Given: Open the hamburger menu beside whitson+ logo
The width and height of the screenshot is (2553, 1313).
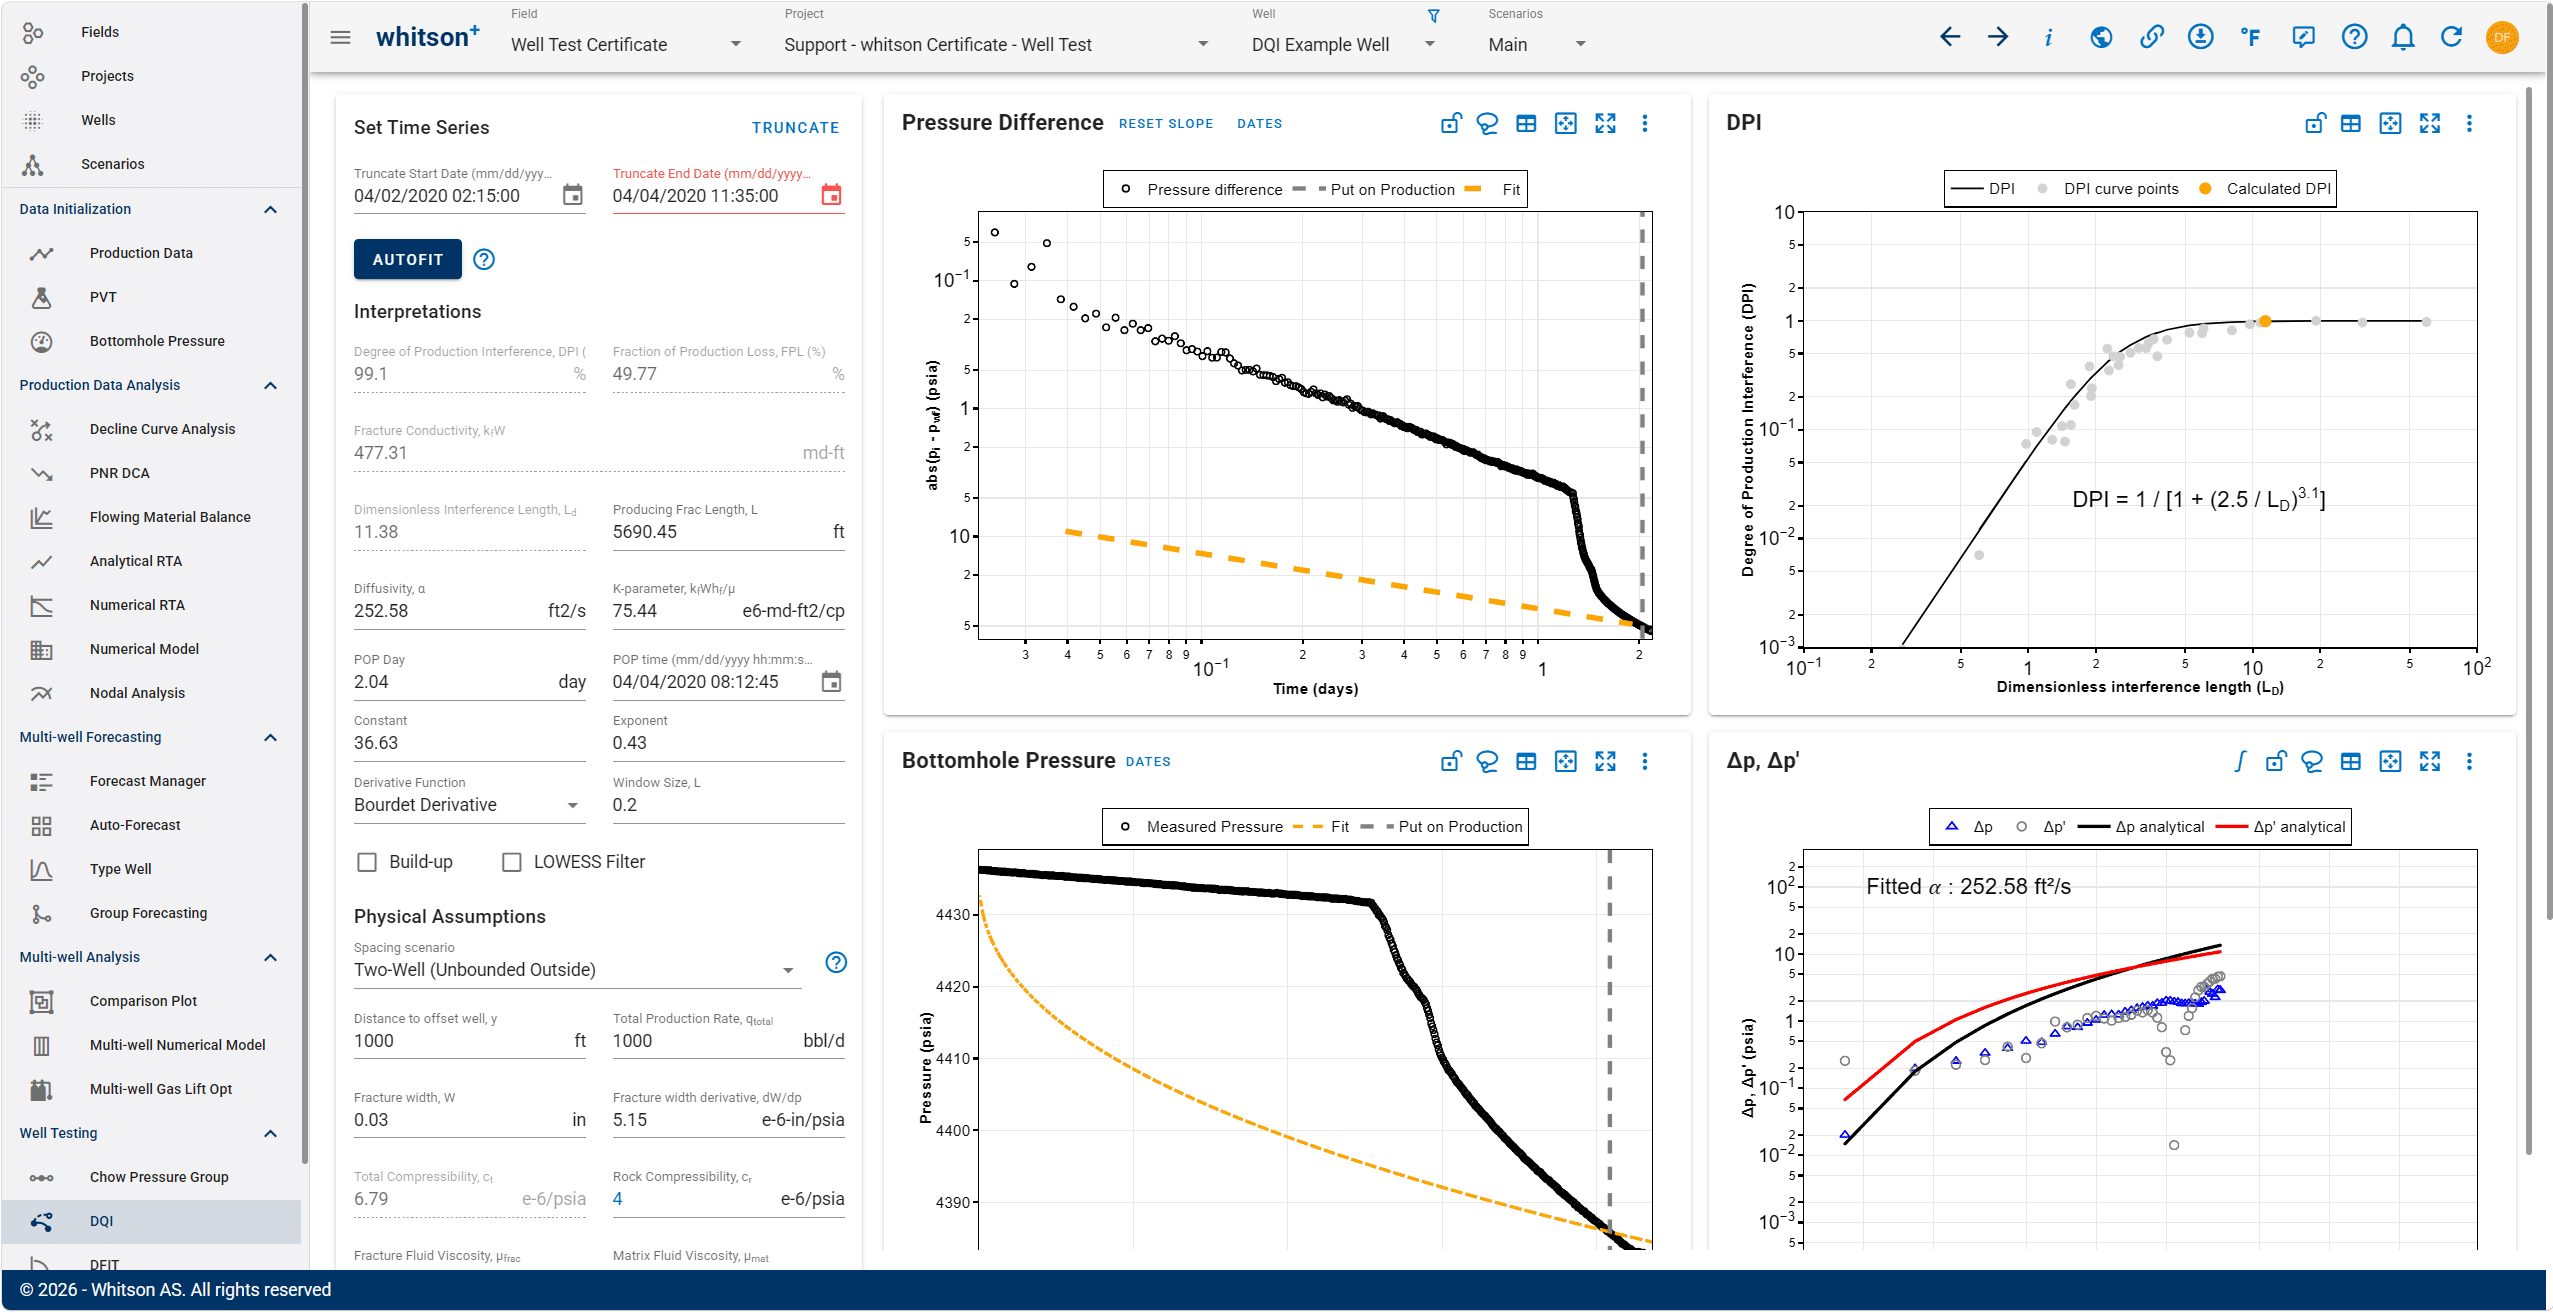Looking at the screenshot, I should [340, 38].
